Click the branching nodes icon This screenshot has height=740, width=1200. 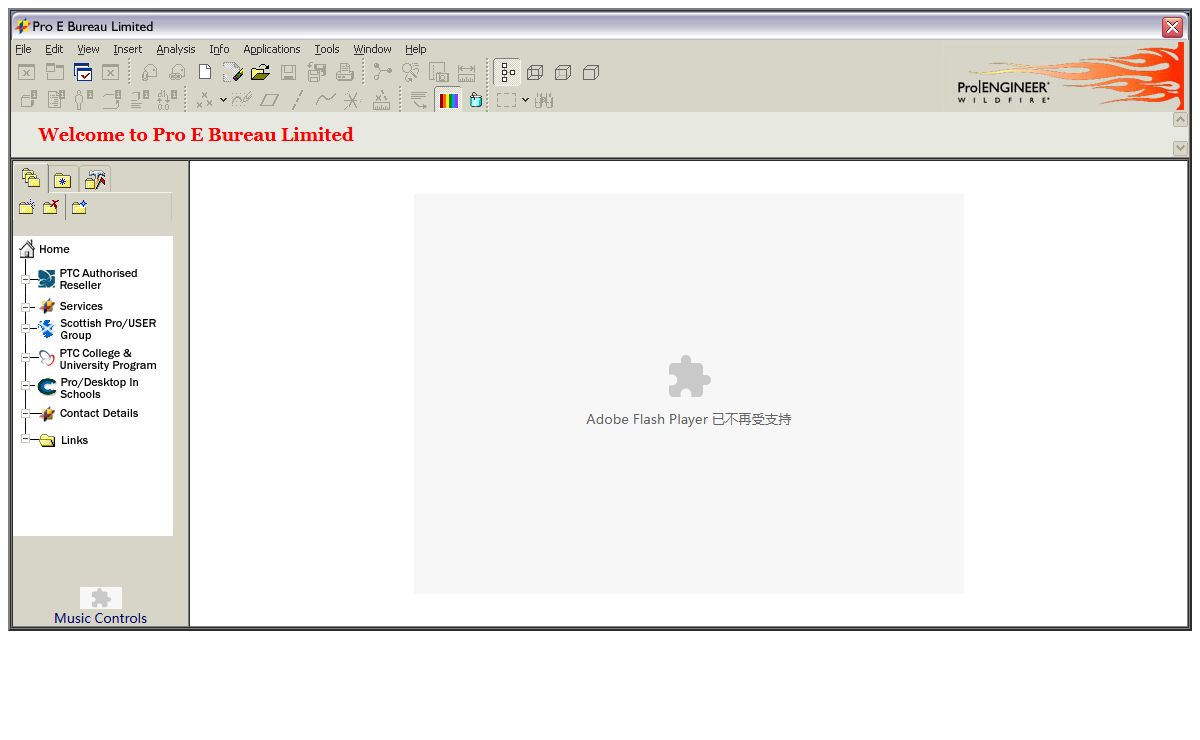point(382,72)
